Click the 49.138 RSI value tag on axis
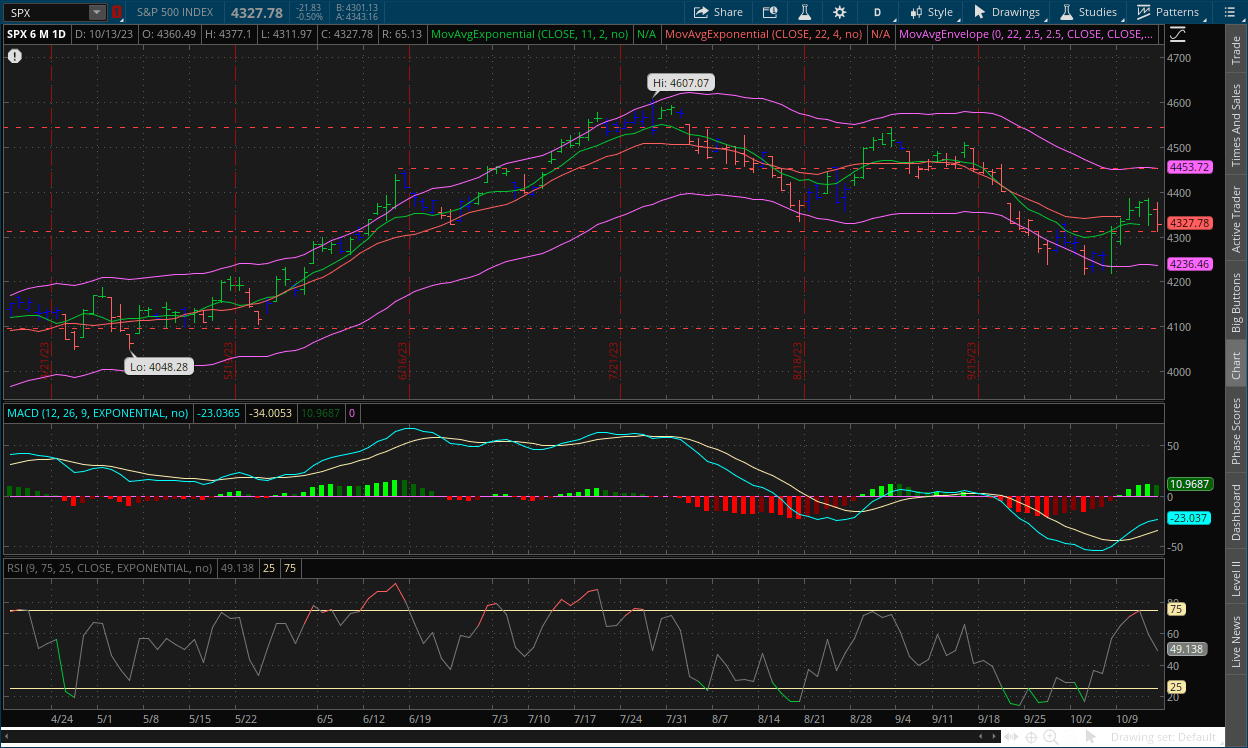 click(1187, 648)
